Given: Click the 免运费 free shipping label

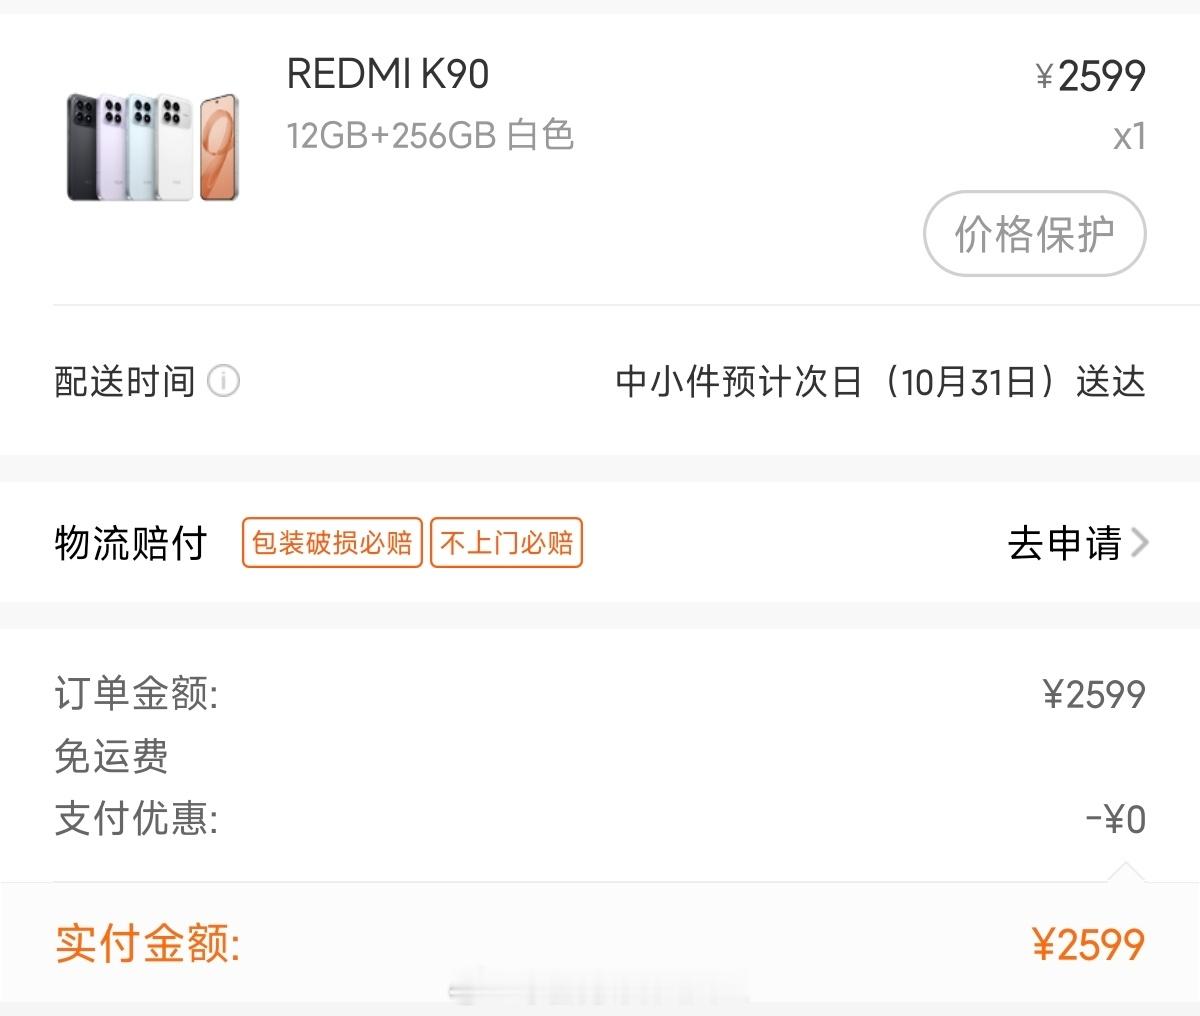Looking at the screenshot, I should (111, 758).
